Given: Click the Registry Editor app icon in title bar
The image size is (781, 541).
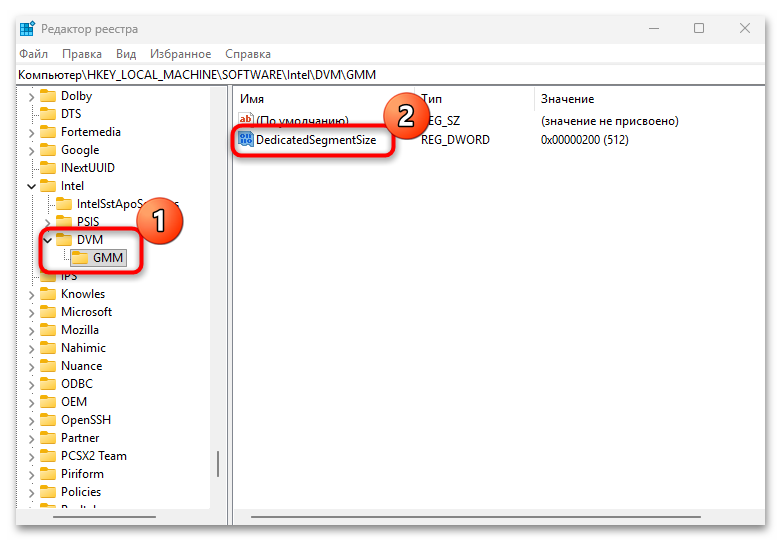Looking at the screenshot, I should pos(26,29).
